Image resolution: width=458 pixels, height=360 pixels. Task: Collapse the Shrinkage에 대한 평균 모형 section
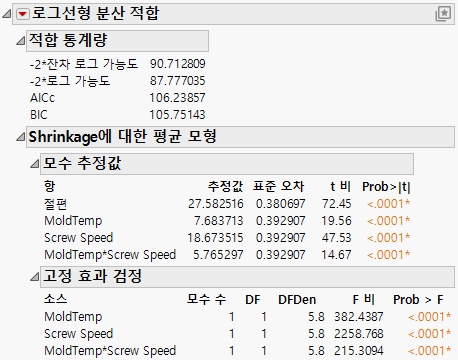[21, 137]
